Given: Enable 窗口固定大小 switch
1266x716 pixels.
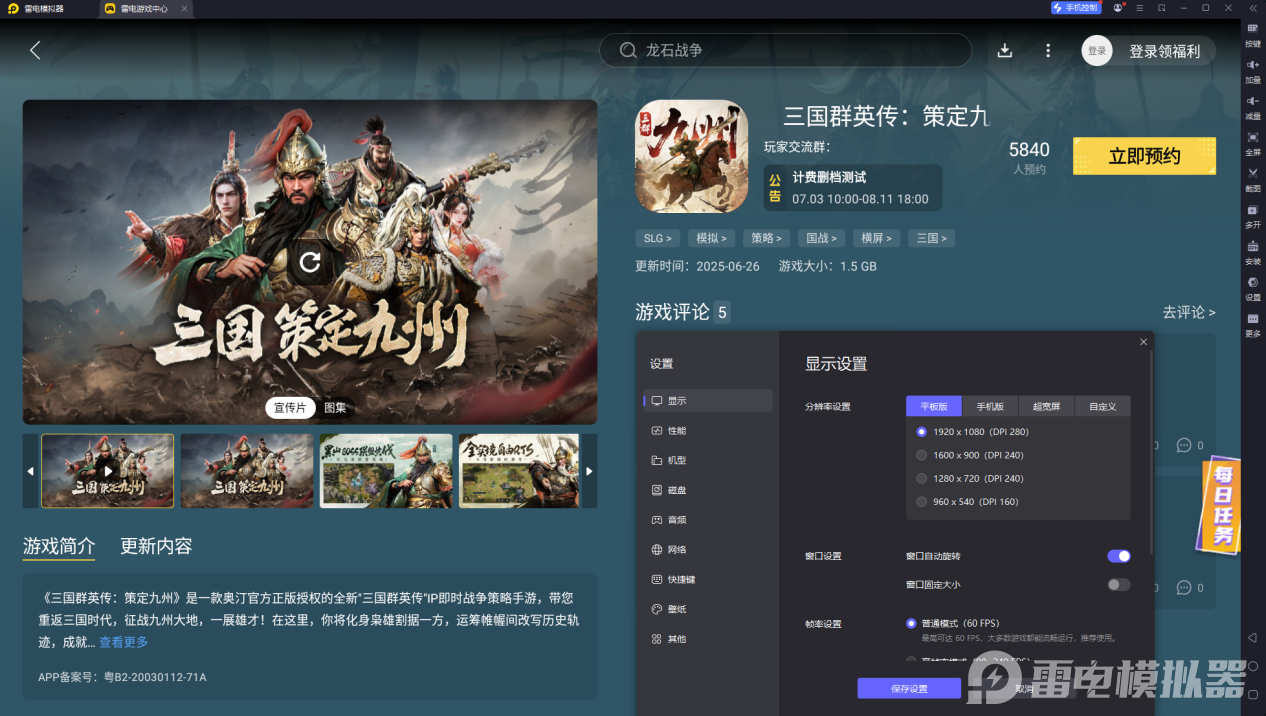Looking at the screenshot, I should [1118, 584].
